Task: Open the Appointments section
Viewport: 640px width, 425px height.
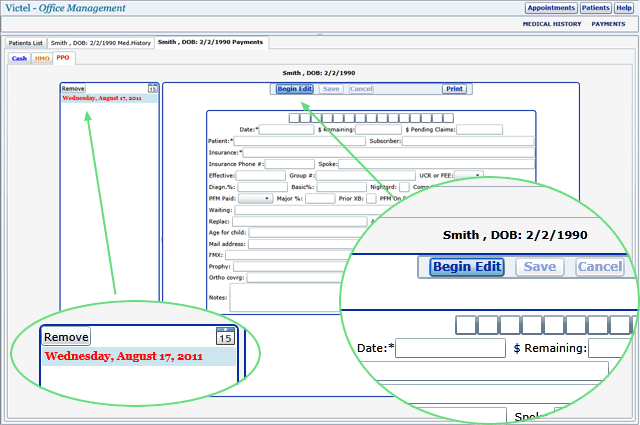Action: point(551,8)
